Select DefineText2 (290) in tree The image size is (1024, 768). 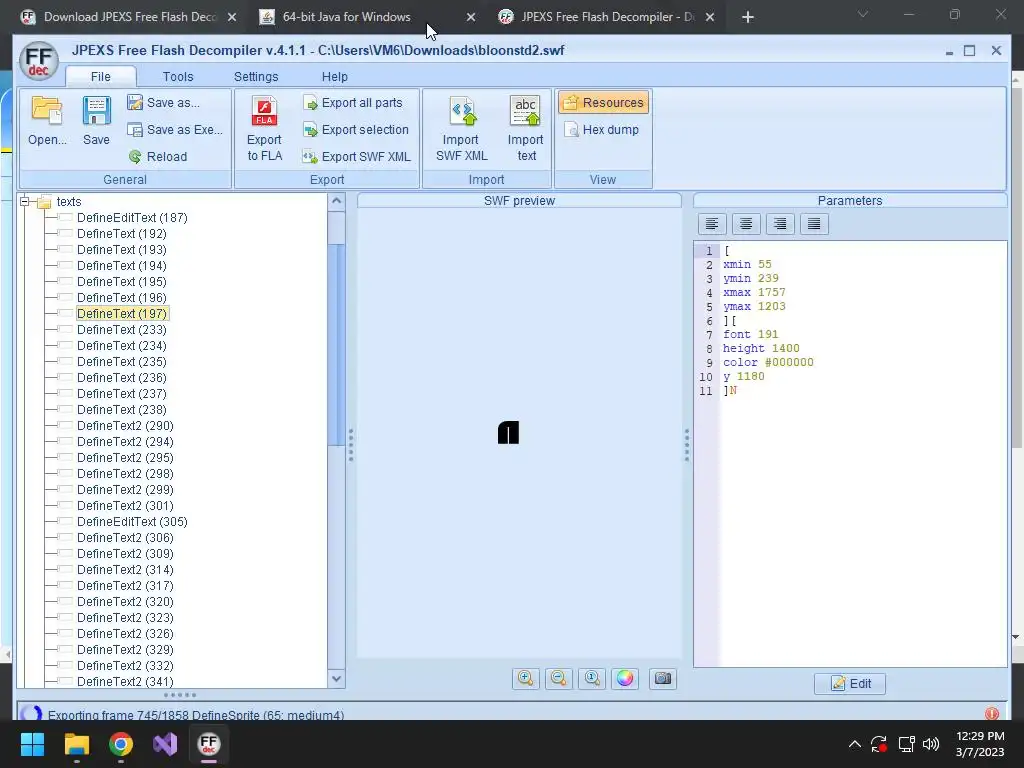(125, 426)
